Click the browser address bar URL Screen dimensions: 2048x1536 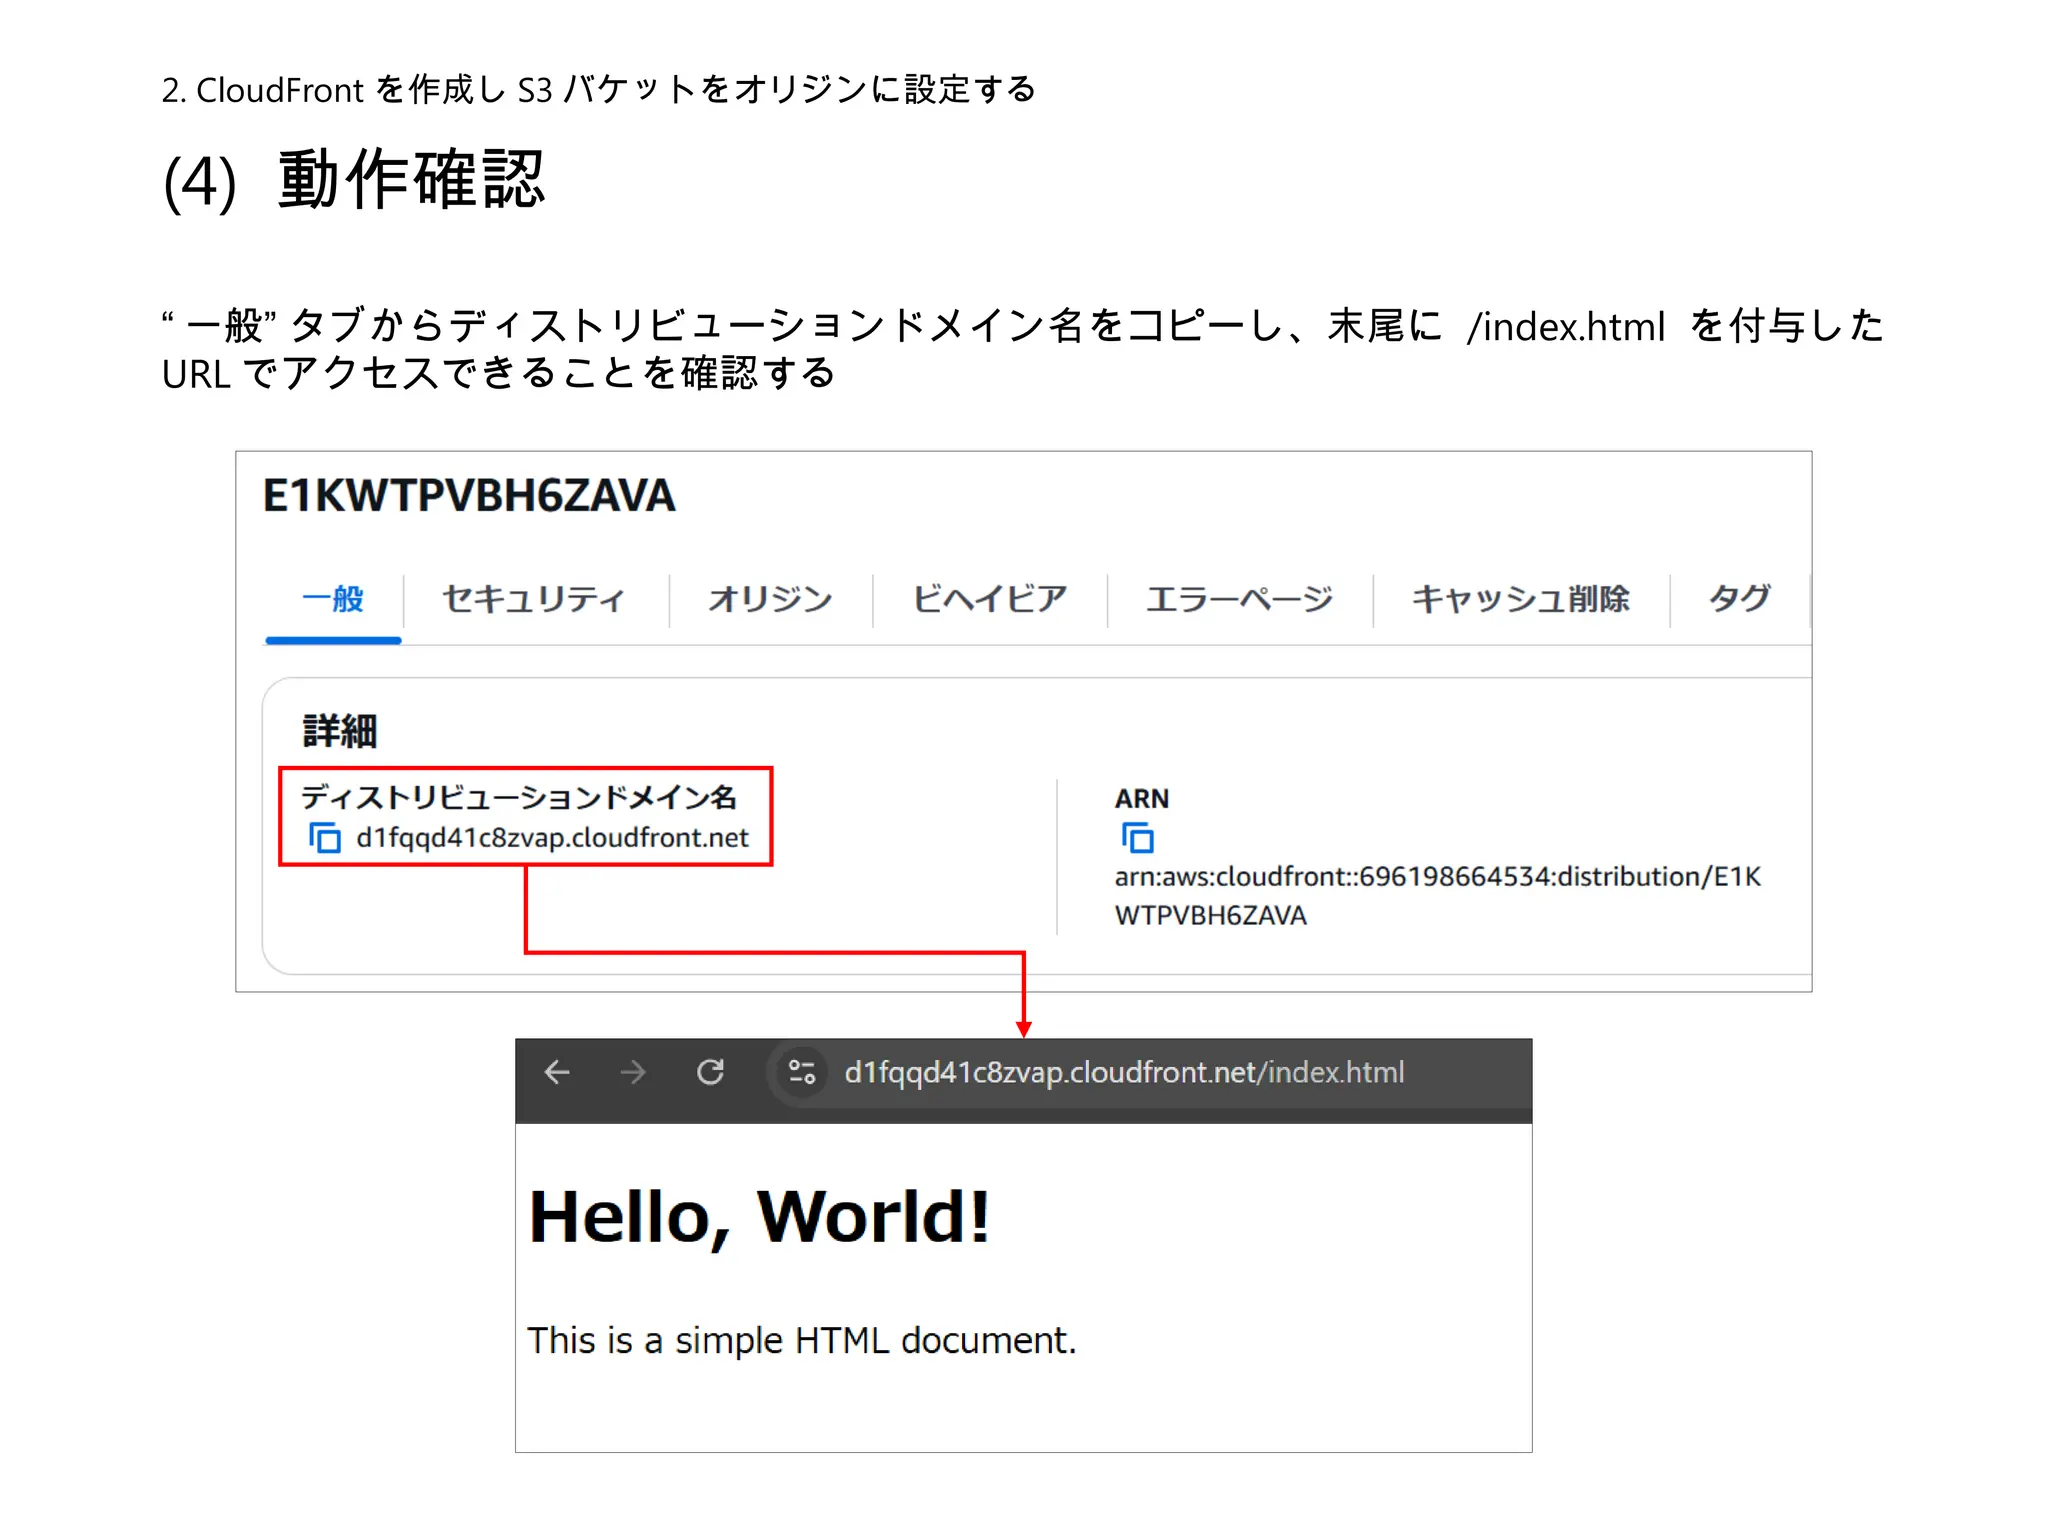[1124, 1072]
